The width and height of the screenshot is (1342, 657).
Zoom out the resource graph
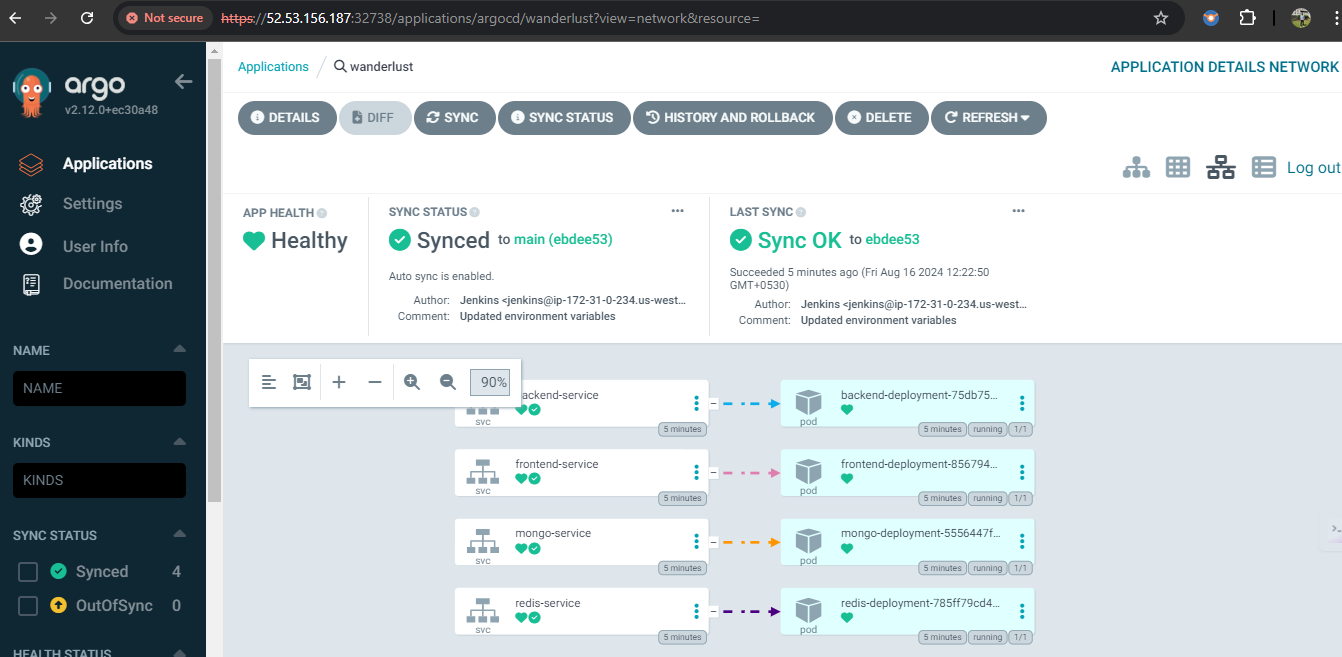tap(448, 382)
